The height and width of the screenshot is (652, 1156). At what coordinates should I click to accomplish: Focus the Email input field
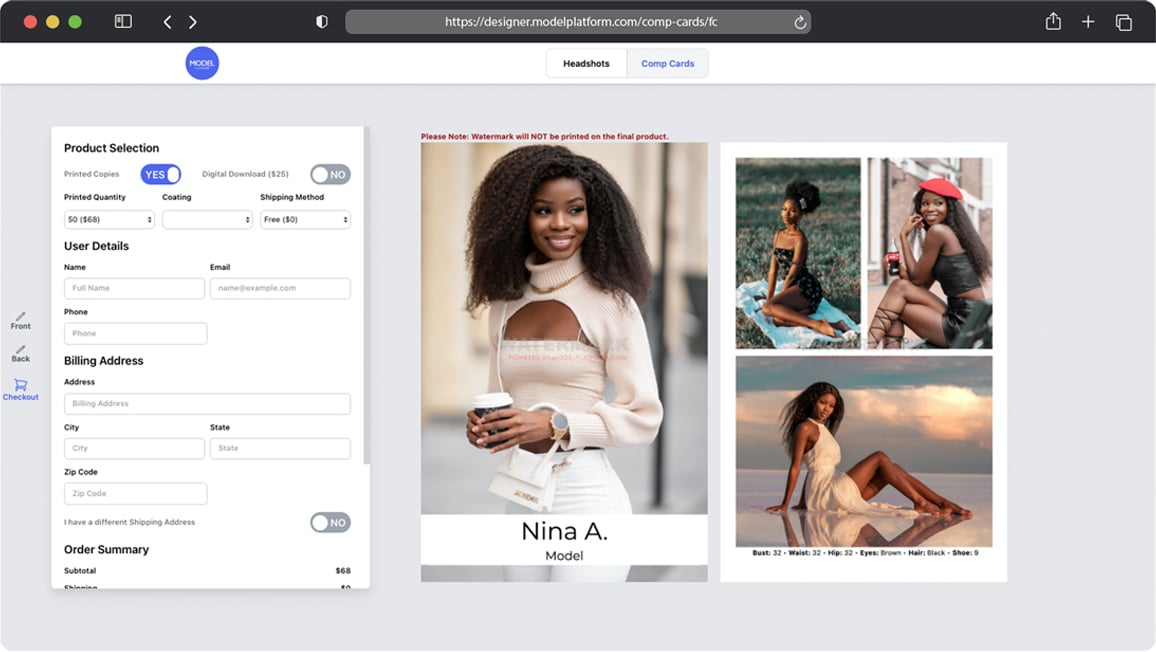tap(280, 288)
